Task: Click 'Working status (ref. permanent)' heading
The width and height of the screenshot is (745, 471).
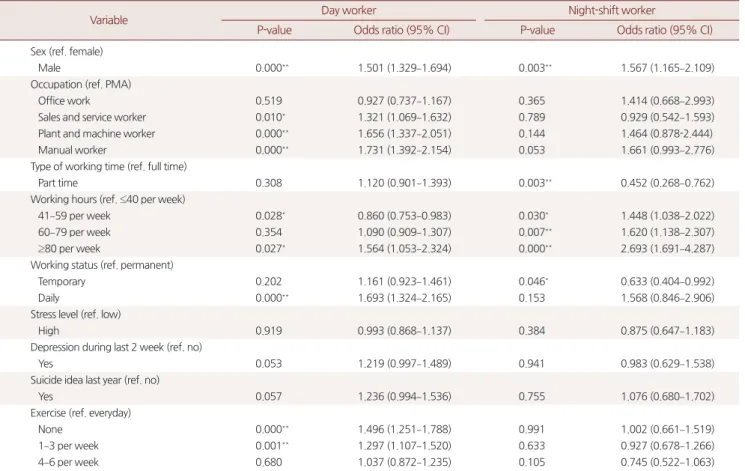Action: 102,265
